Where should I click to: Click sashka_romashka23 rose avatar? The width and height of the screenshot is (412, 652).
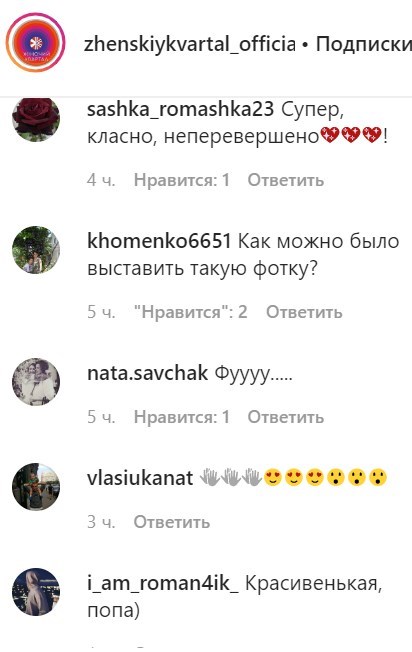36,118
